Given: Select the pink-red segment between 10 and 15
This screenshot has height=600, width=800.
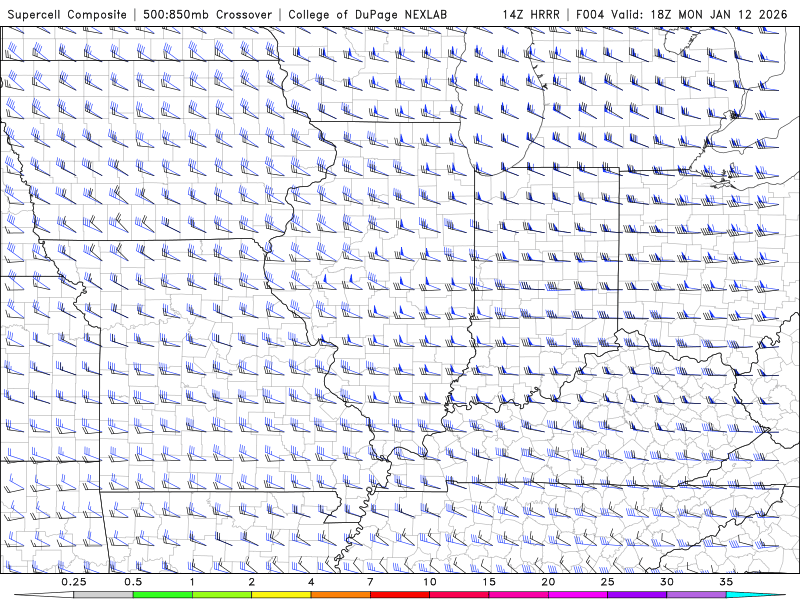Looking at the screenshot, I should [x=459, y=595].
